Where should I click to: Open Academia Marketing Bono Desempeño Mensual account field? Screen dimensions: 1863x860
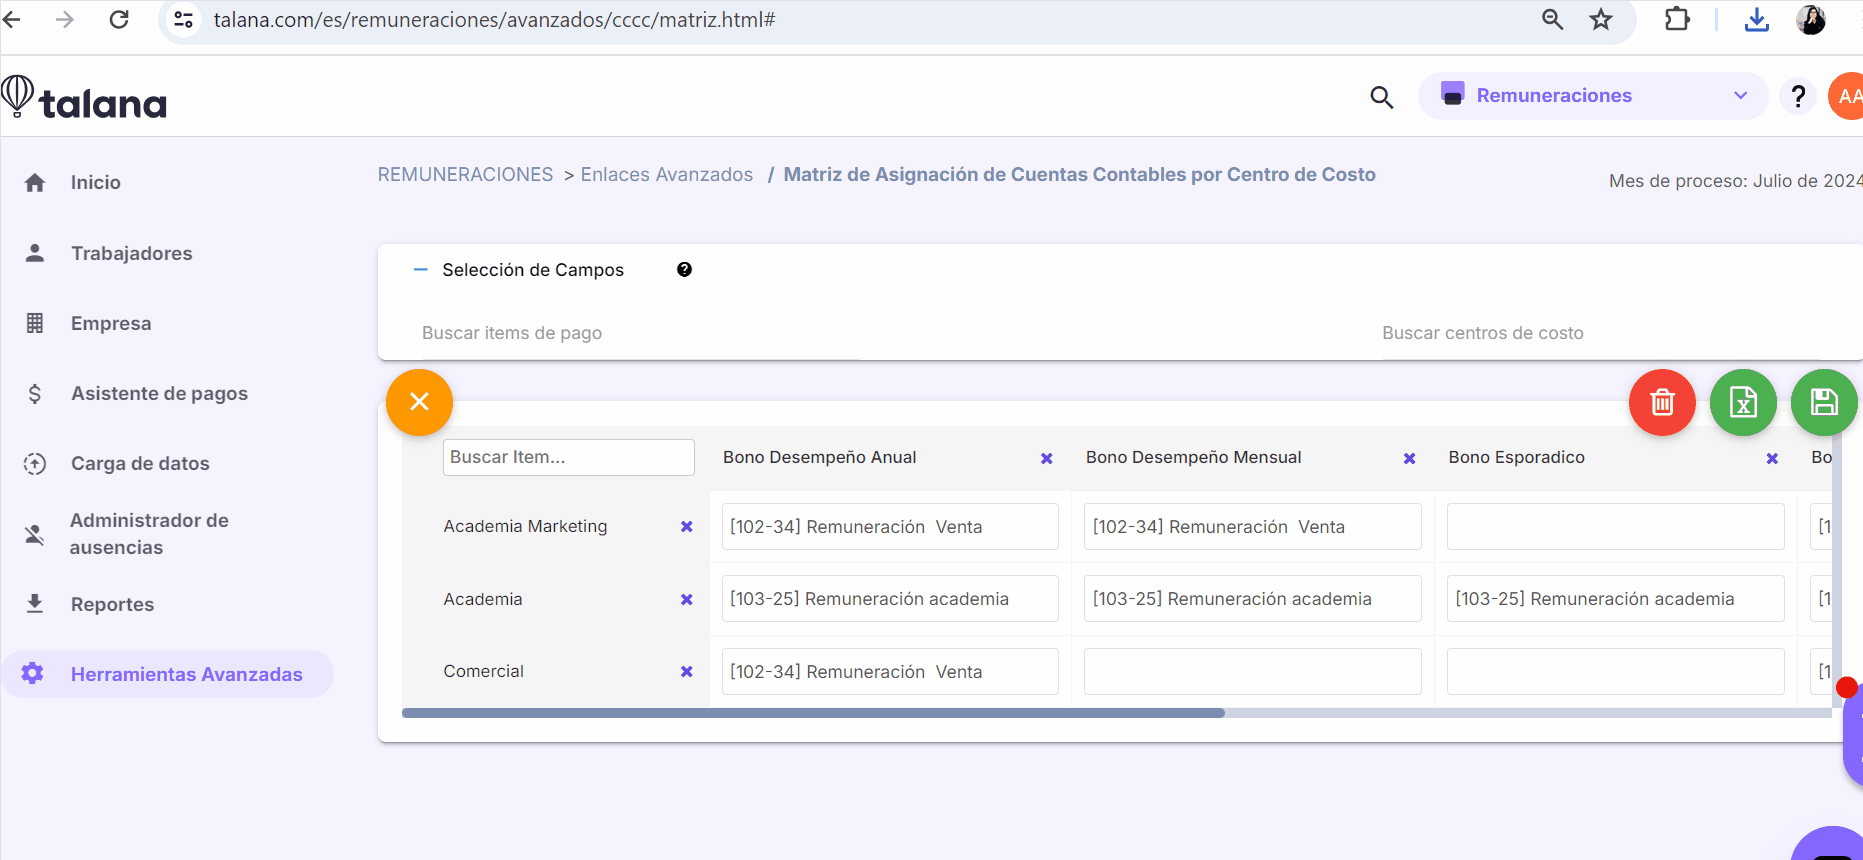pyautogui.click(x=1252, y=527)
